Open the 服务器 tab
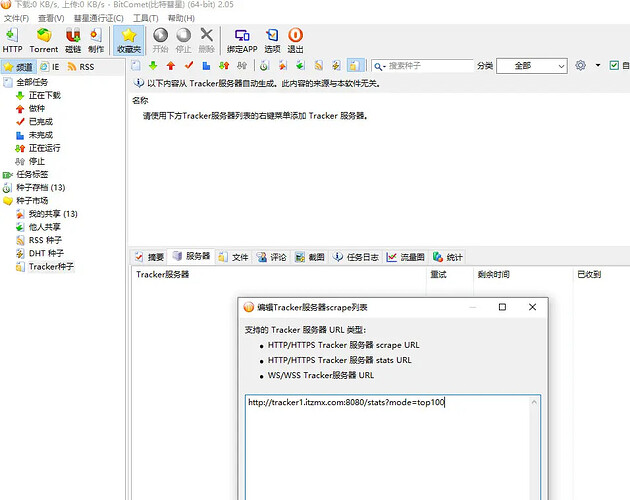Screen dimensions: 630x500 191,256
